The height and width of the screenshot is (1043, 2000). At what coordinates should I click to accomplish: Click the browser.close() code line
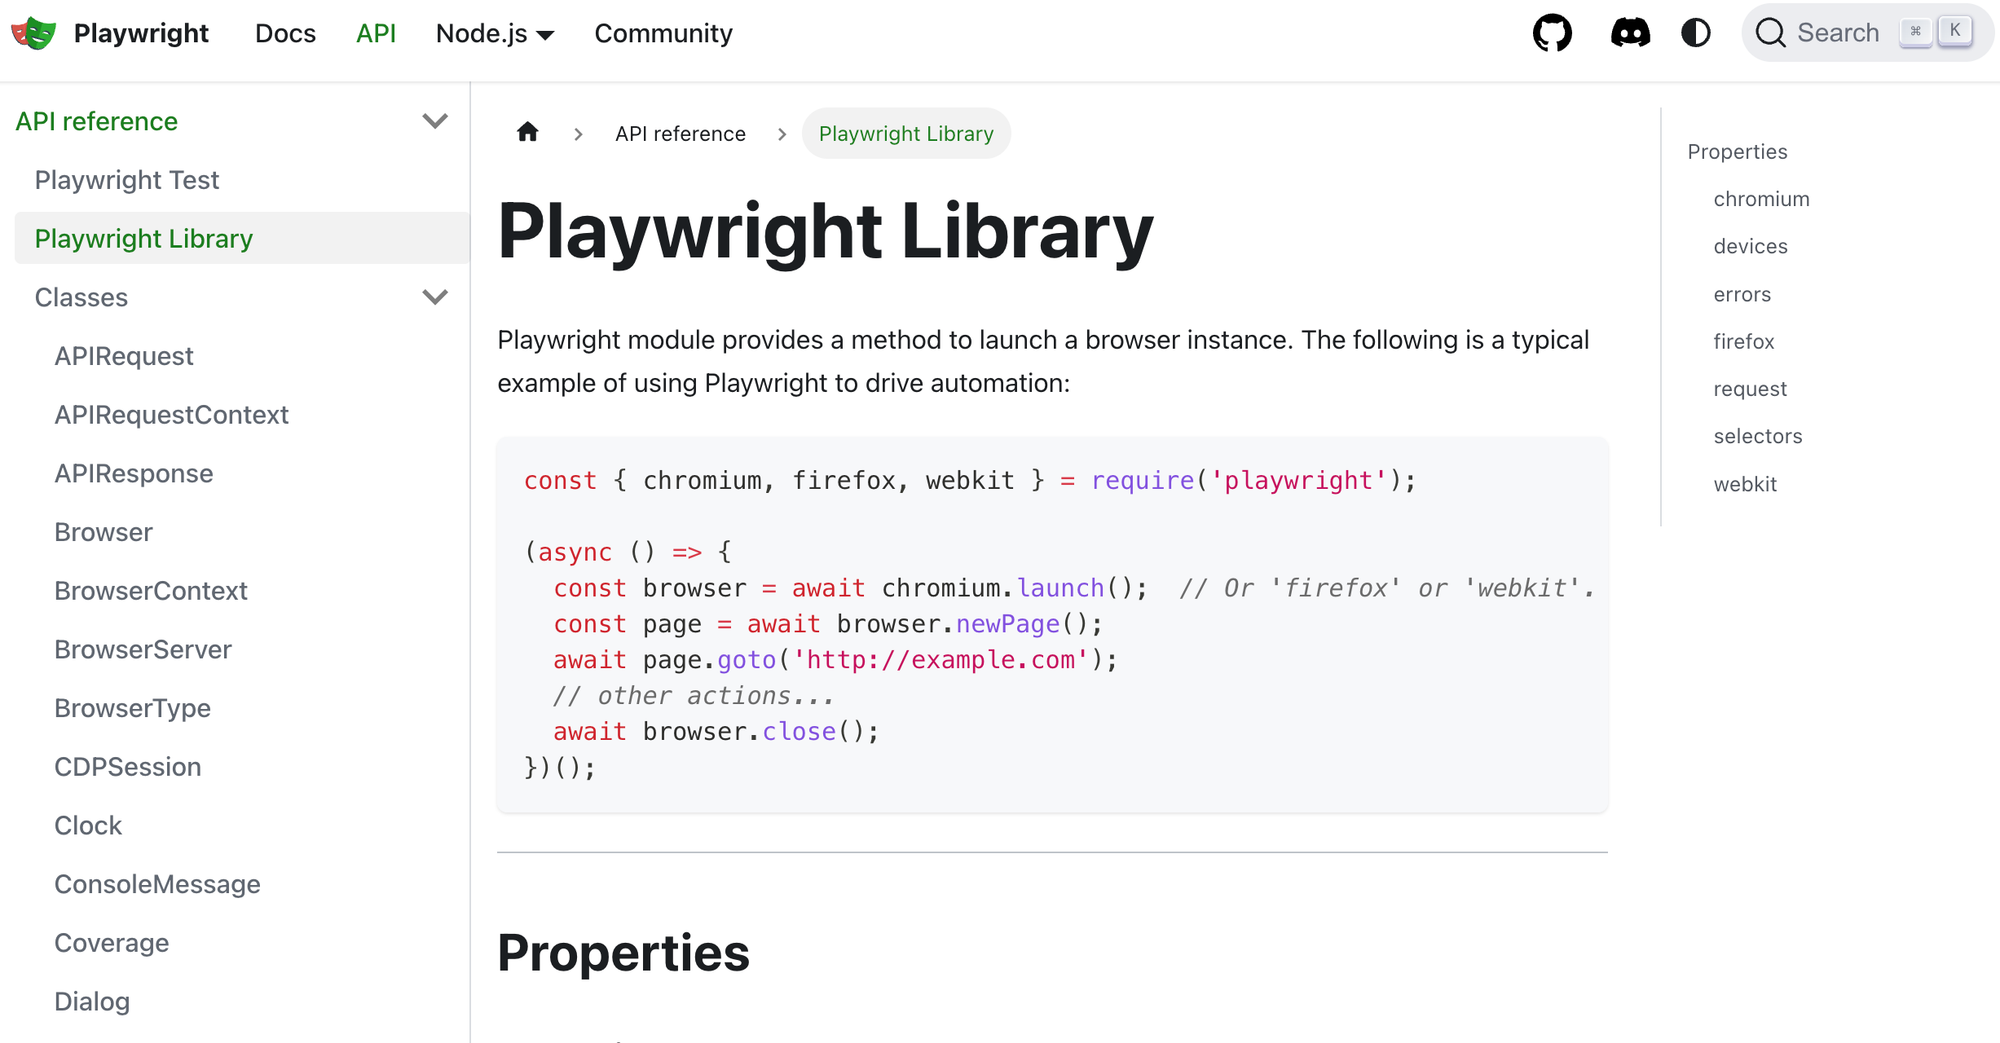click(716, 732)
